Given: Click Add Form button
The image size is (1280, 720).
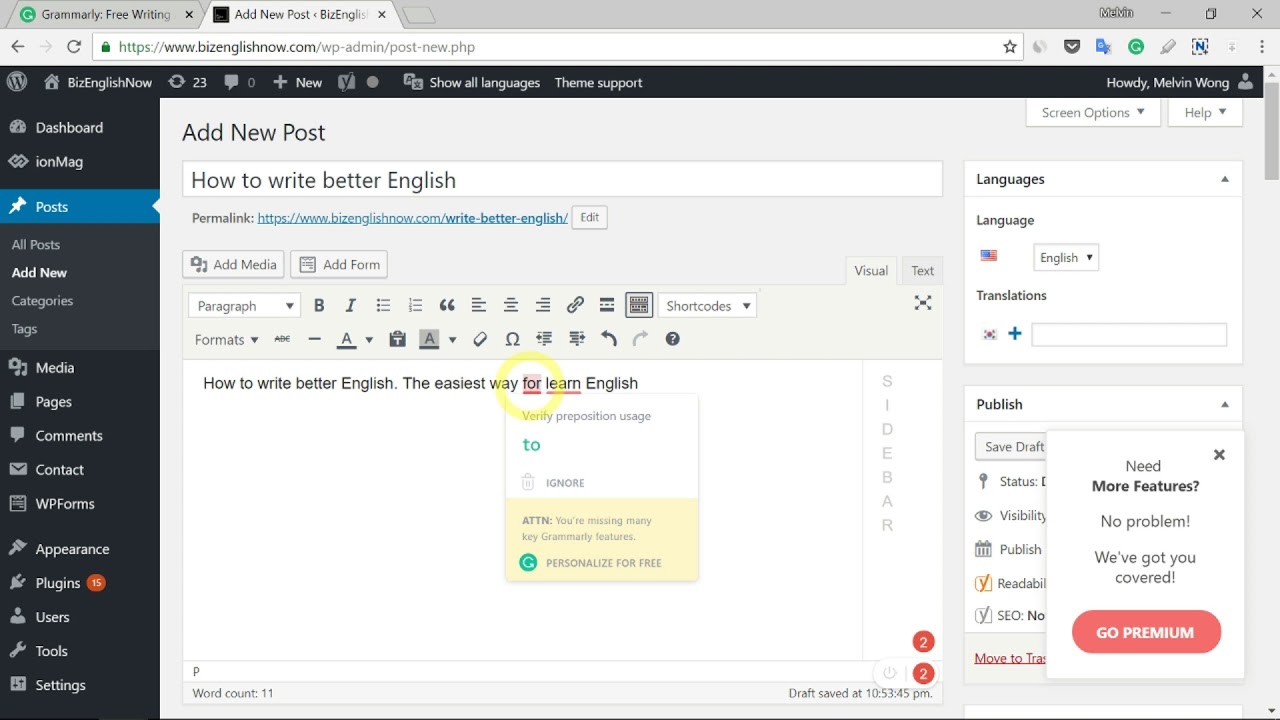Looking at the screenshot, I should [x=339, y=264].
